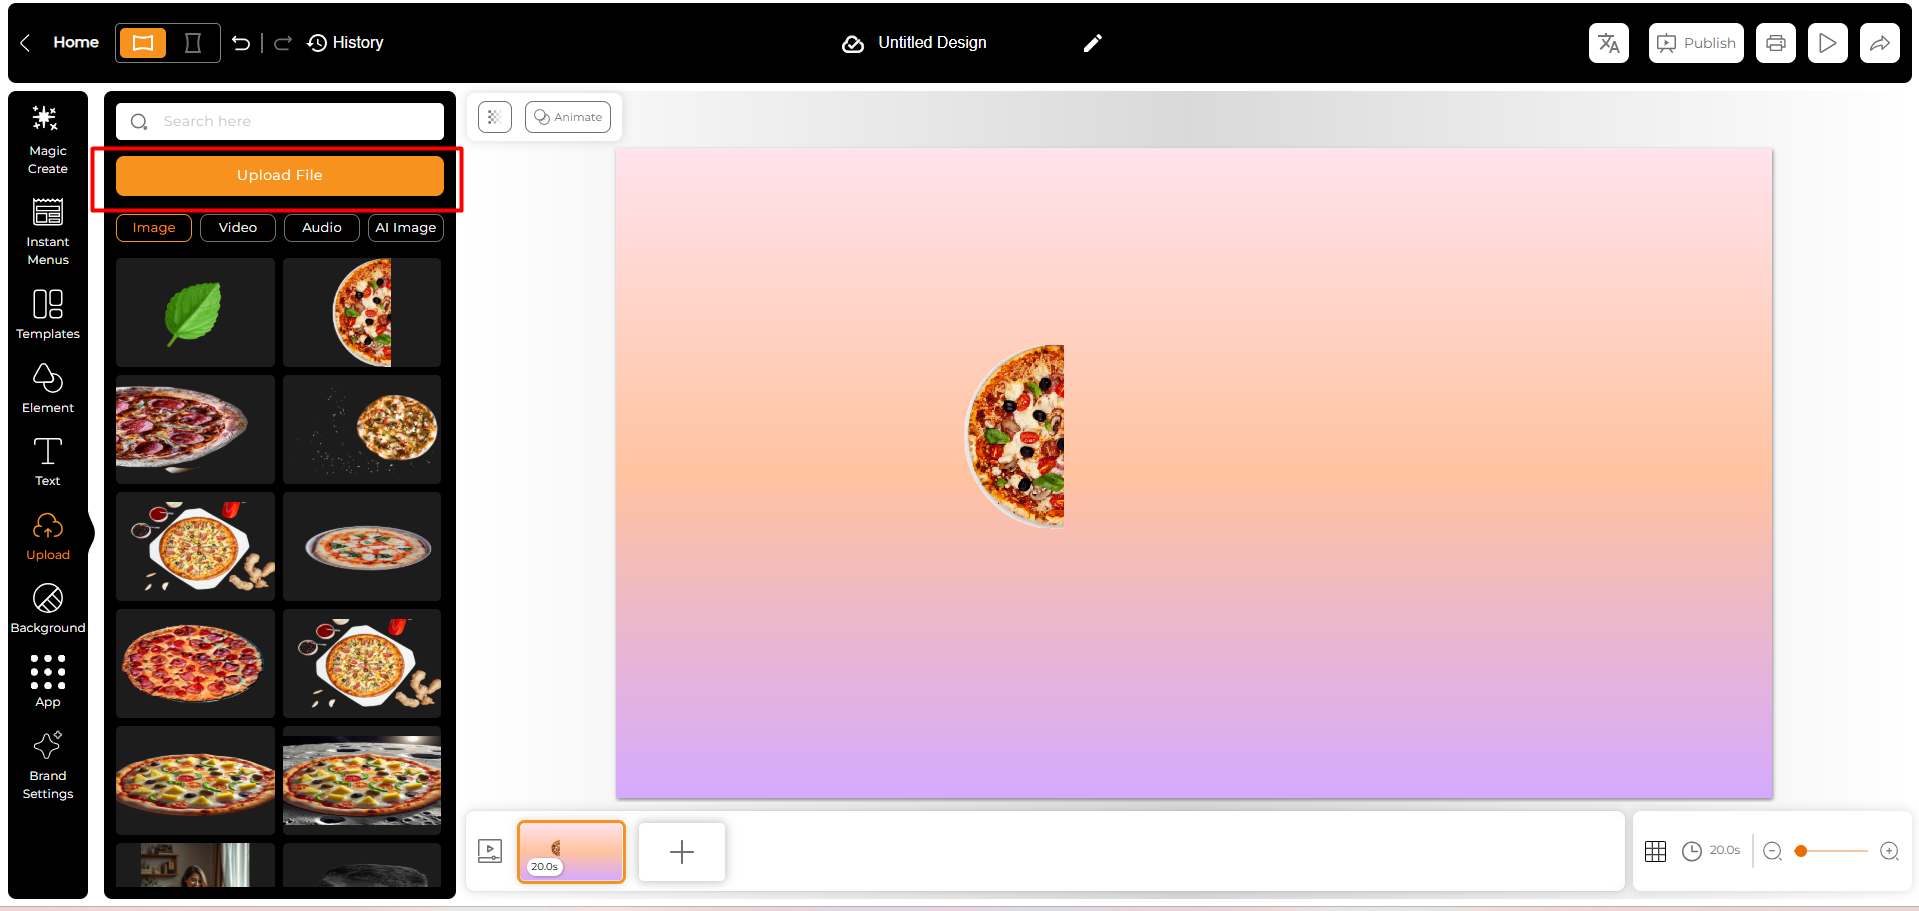Select the Text tool in sidebar
1919x911 pixels.
tap(47, 461)
